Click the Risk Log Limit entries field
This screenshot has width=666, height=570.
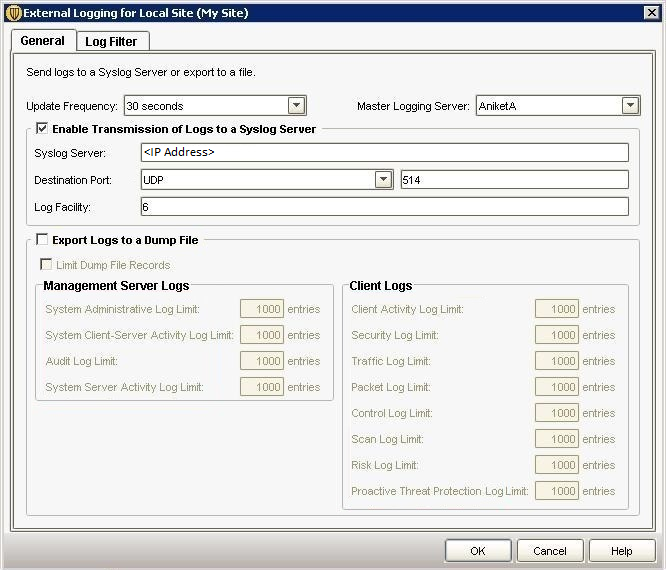(x=557, y=465)
